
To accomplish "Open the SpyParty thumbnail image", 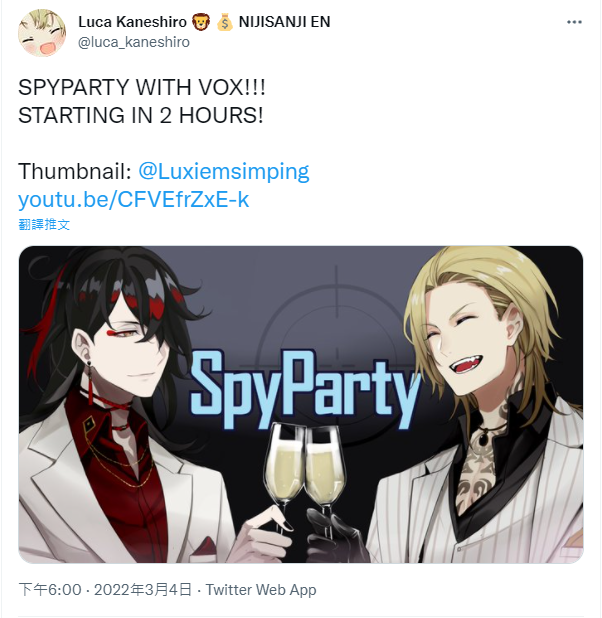I will coord(301,404).
